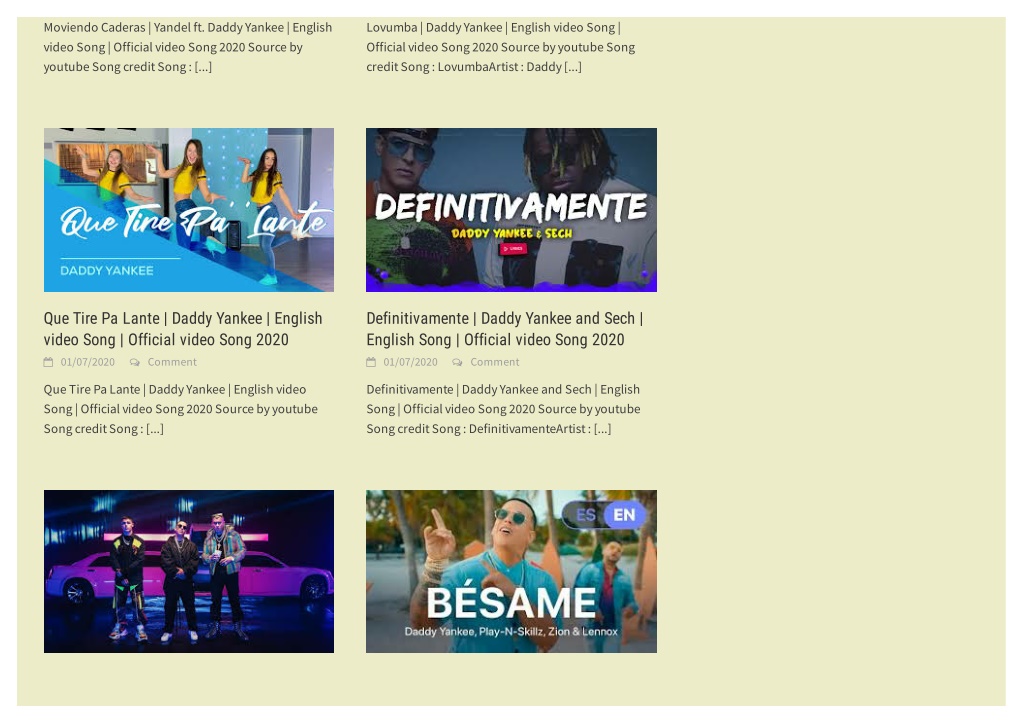The height and width of the screenshot is (723, 1024).
Task: Click calendar icon under Definitivamente title
Action: coord(371,362)
